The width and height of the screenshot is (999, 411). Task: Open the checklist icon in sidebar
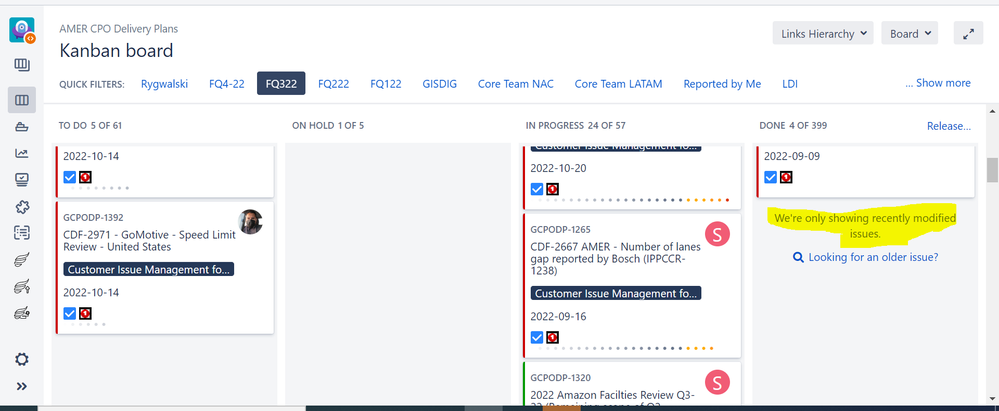[x=22, y=233]
